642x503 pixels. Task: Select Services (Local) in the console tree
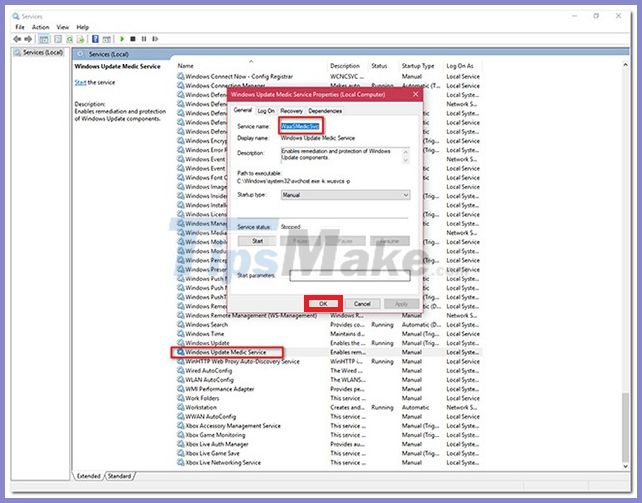click(x=39, y=52)
